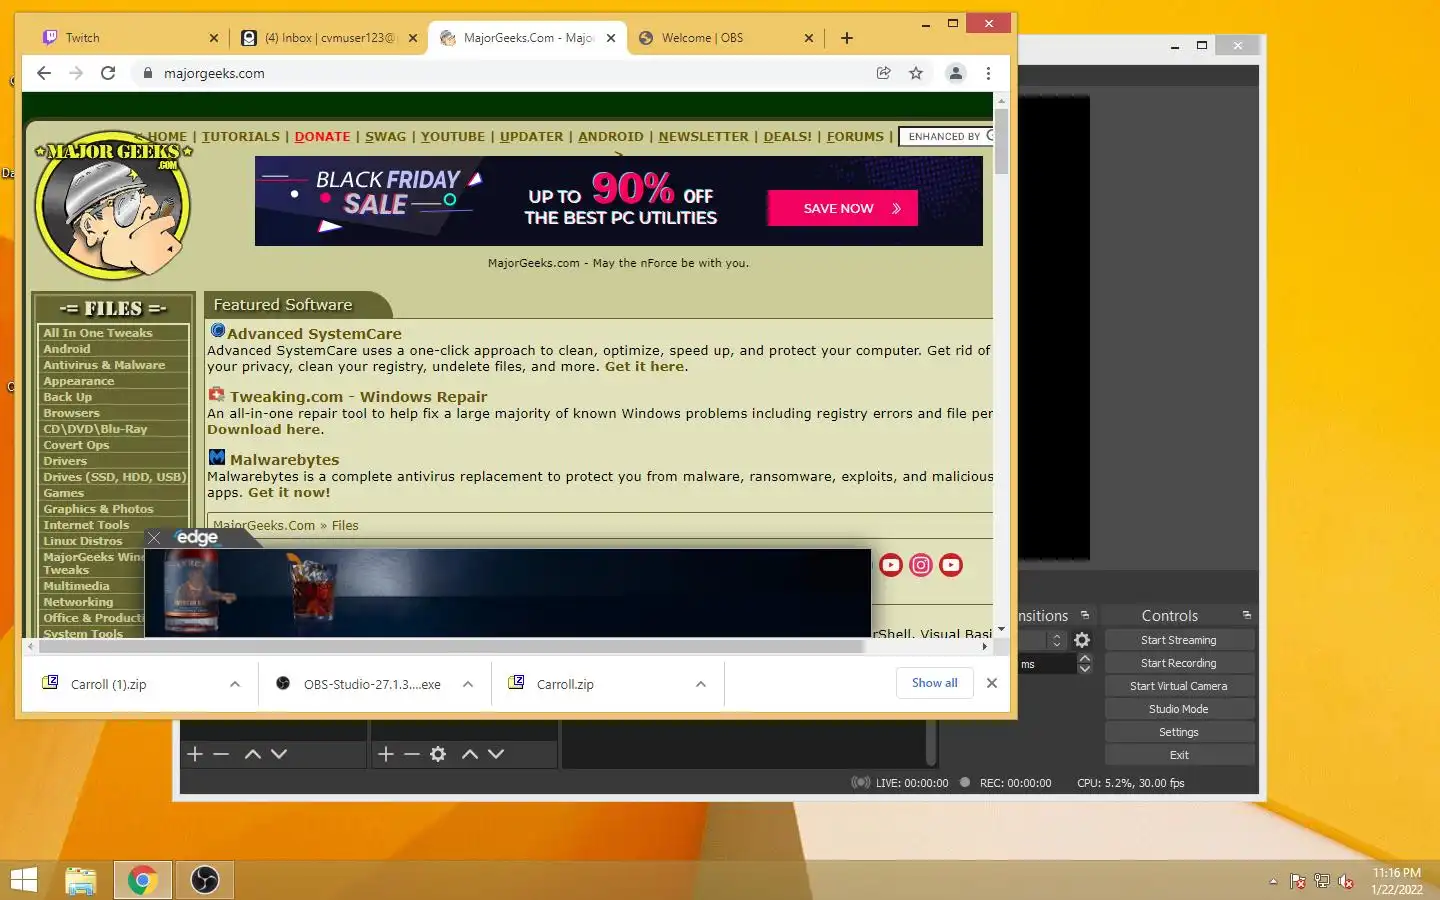Viewport: 1440px width, 900px height.
Task: Reload the majorgeeks.com page
Action: 108,73
